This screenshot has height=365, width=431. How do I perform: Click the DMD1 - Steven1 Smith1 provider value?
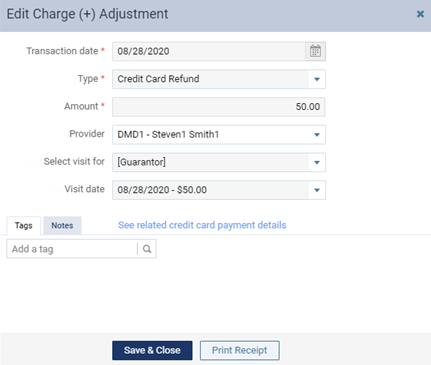(168, 134)
